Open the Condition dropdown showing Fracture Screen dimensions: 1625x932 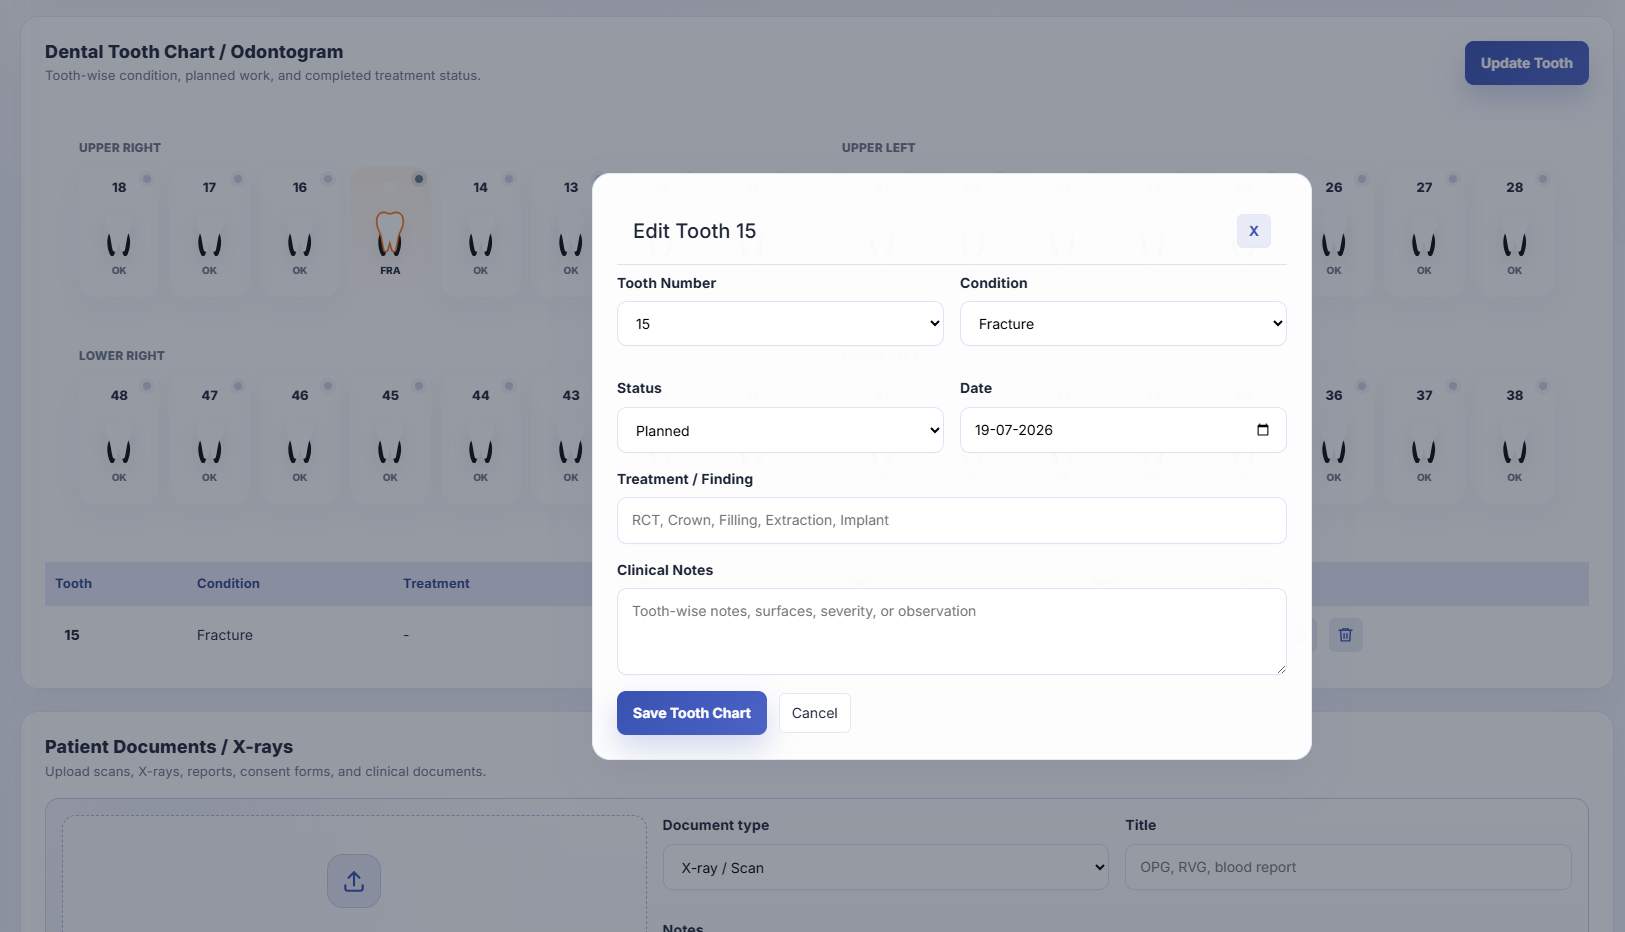coord(1123,324)
